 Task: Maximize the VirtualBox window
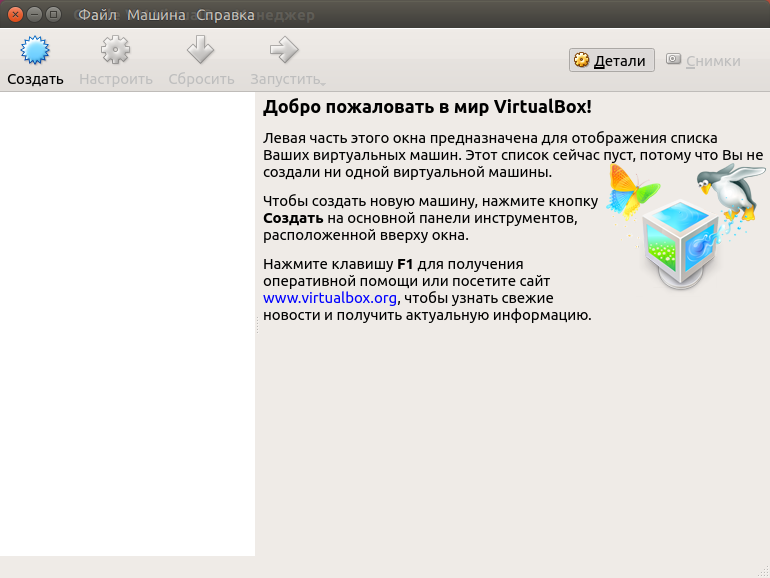tap(53, 14)
